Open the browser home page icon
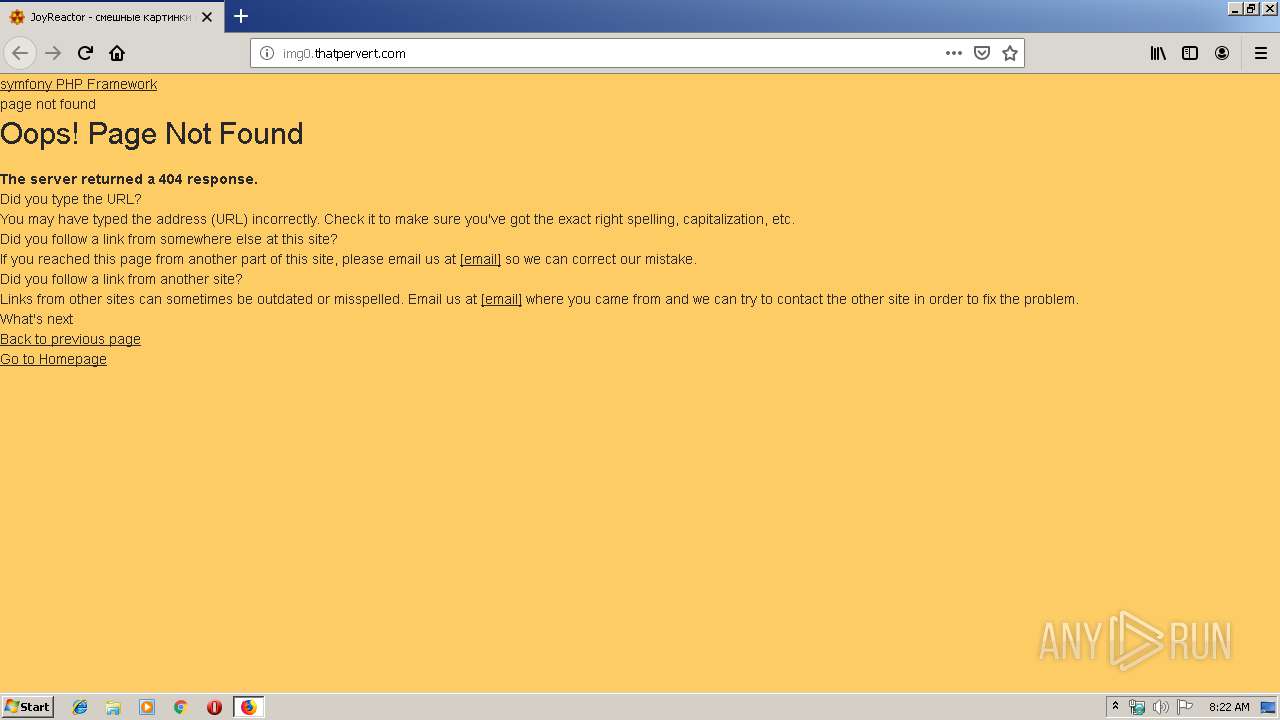The width and height of the screenshot is (1280, 720). click(117, 53)
